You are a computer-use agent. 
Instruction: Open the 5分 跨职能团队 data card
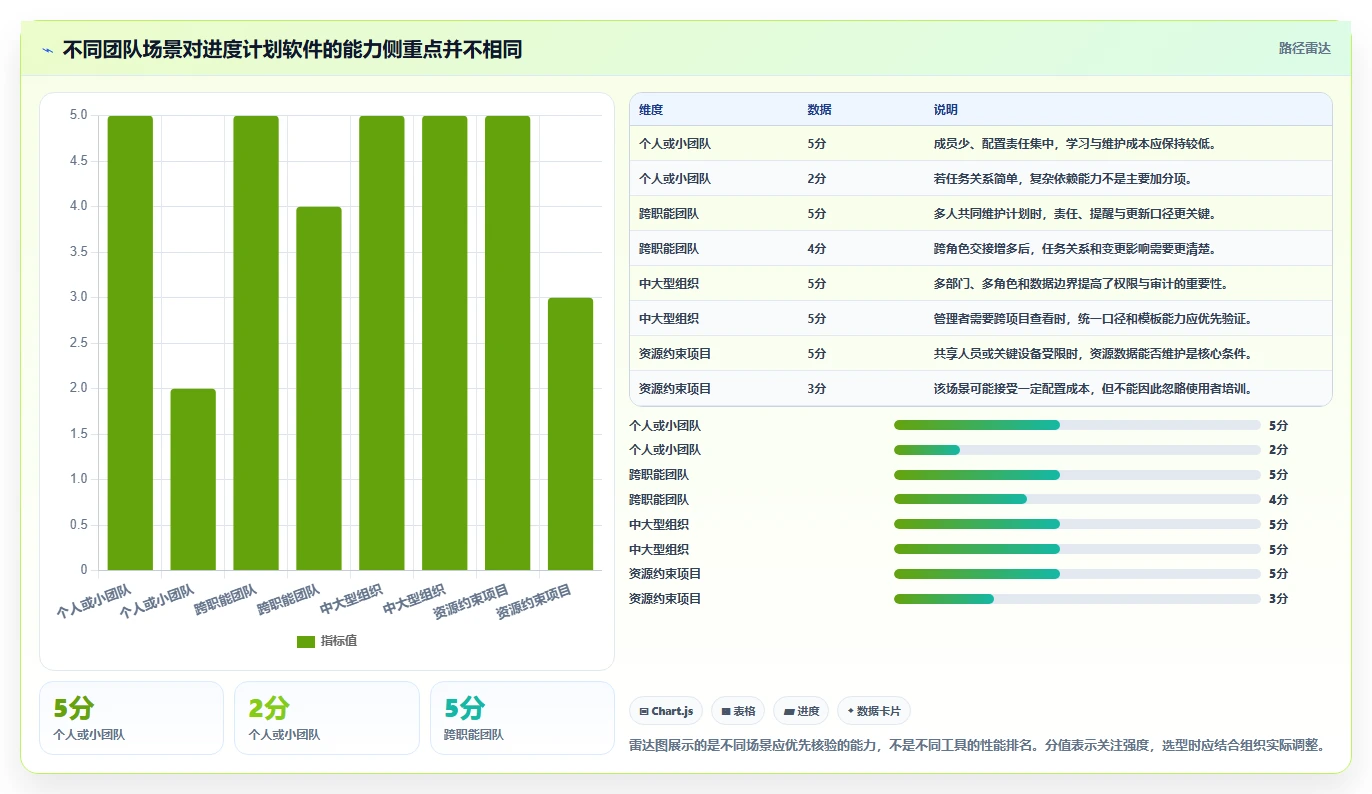pos(522,718)
